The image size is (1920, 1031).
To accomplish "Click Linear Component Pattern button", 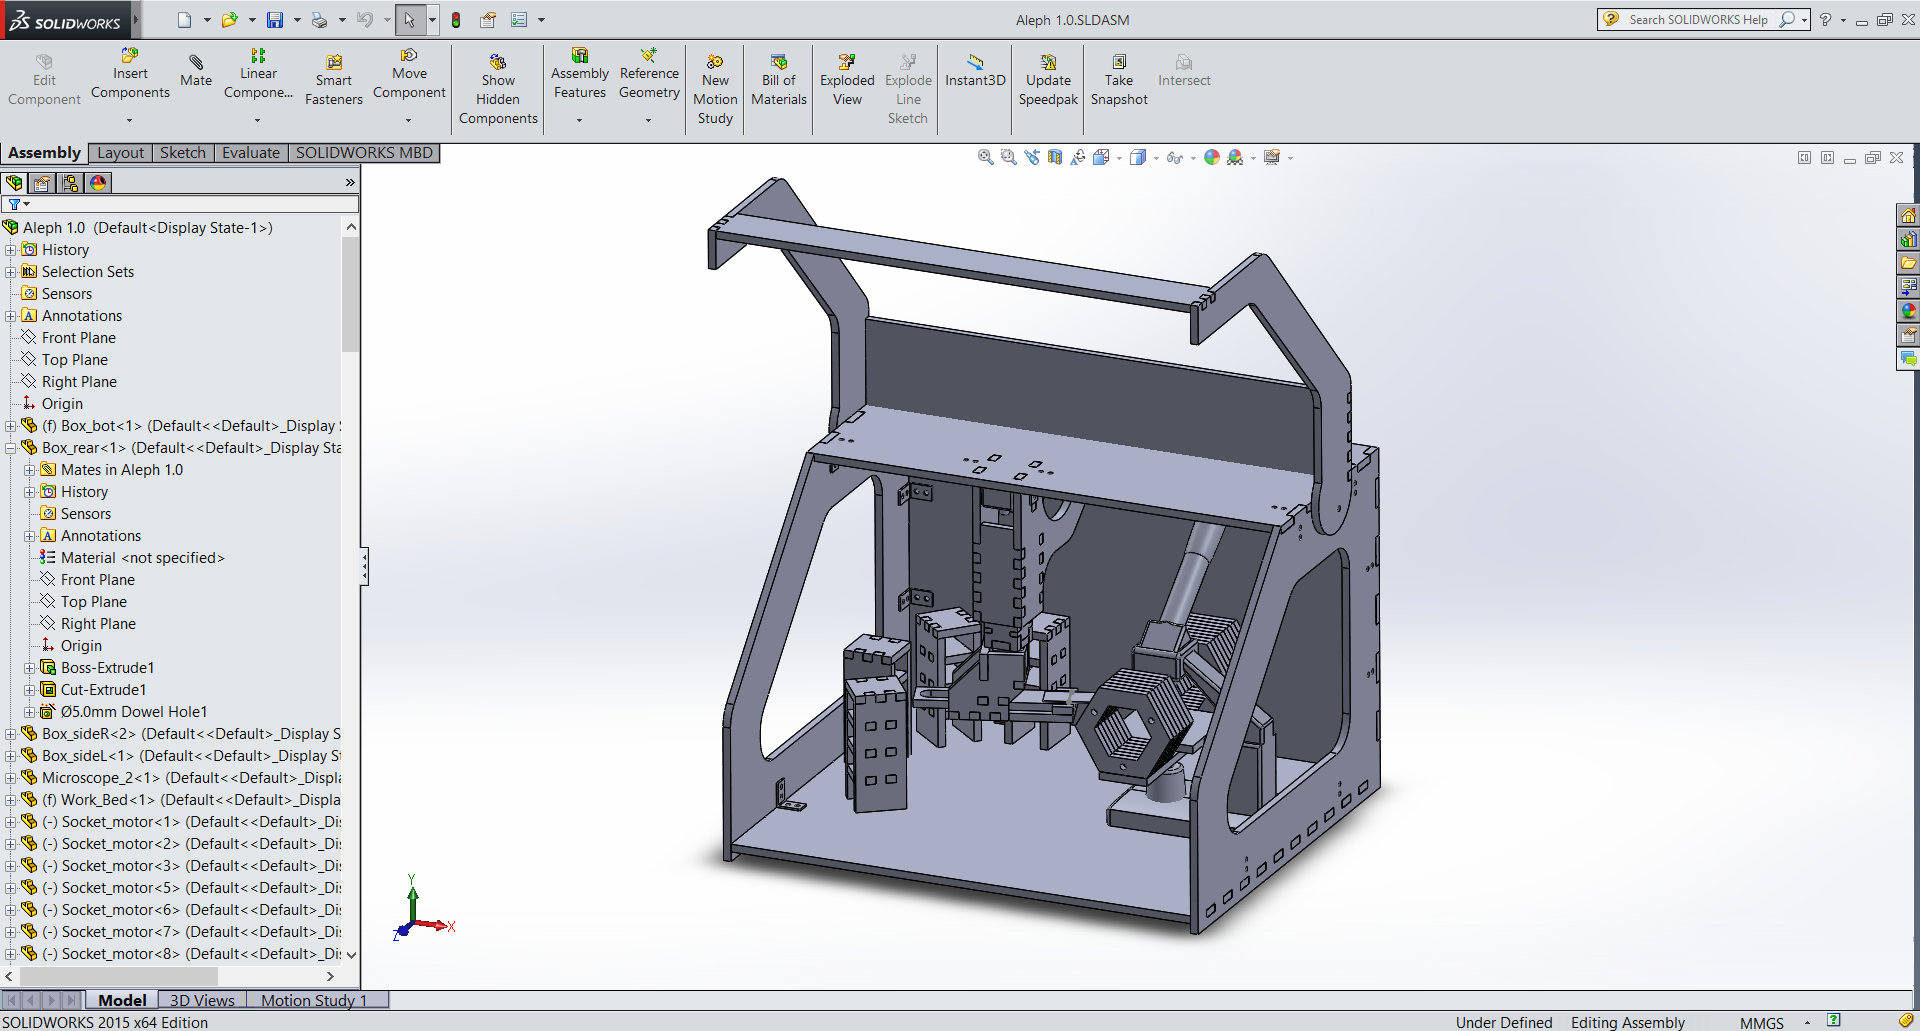I will click(258, 73).
